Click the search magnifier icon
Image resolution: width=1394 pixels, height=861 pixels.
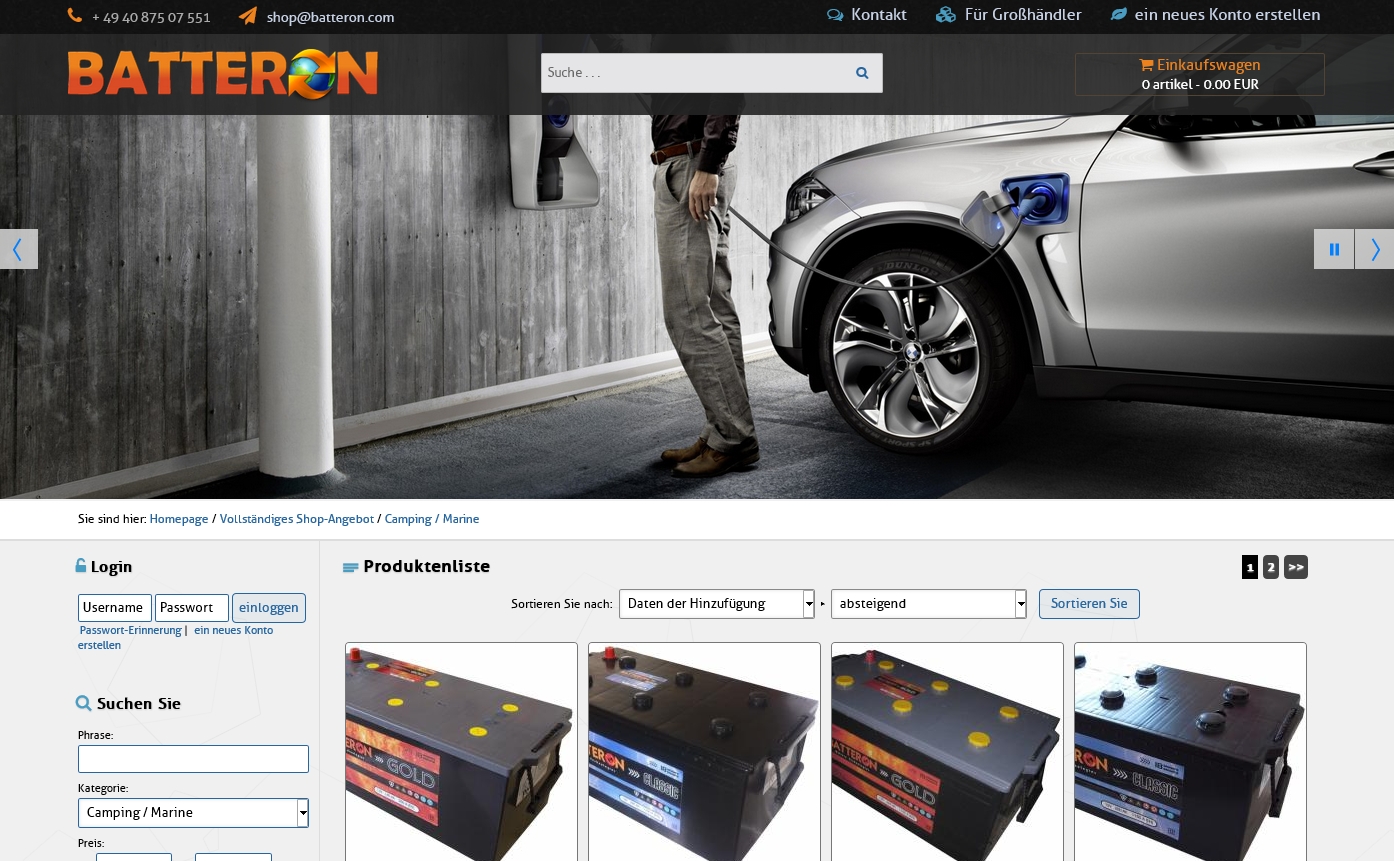click(x=861, y=73)
